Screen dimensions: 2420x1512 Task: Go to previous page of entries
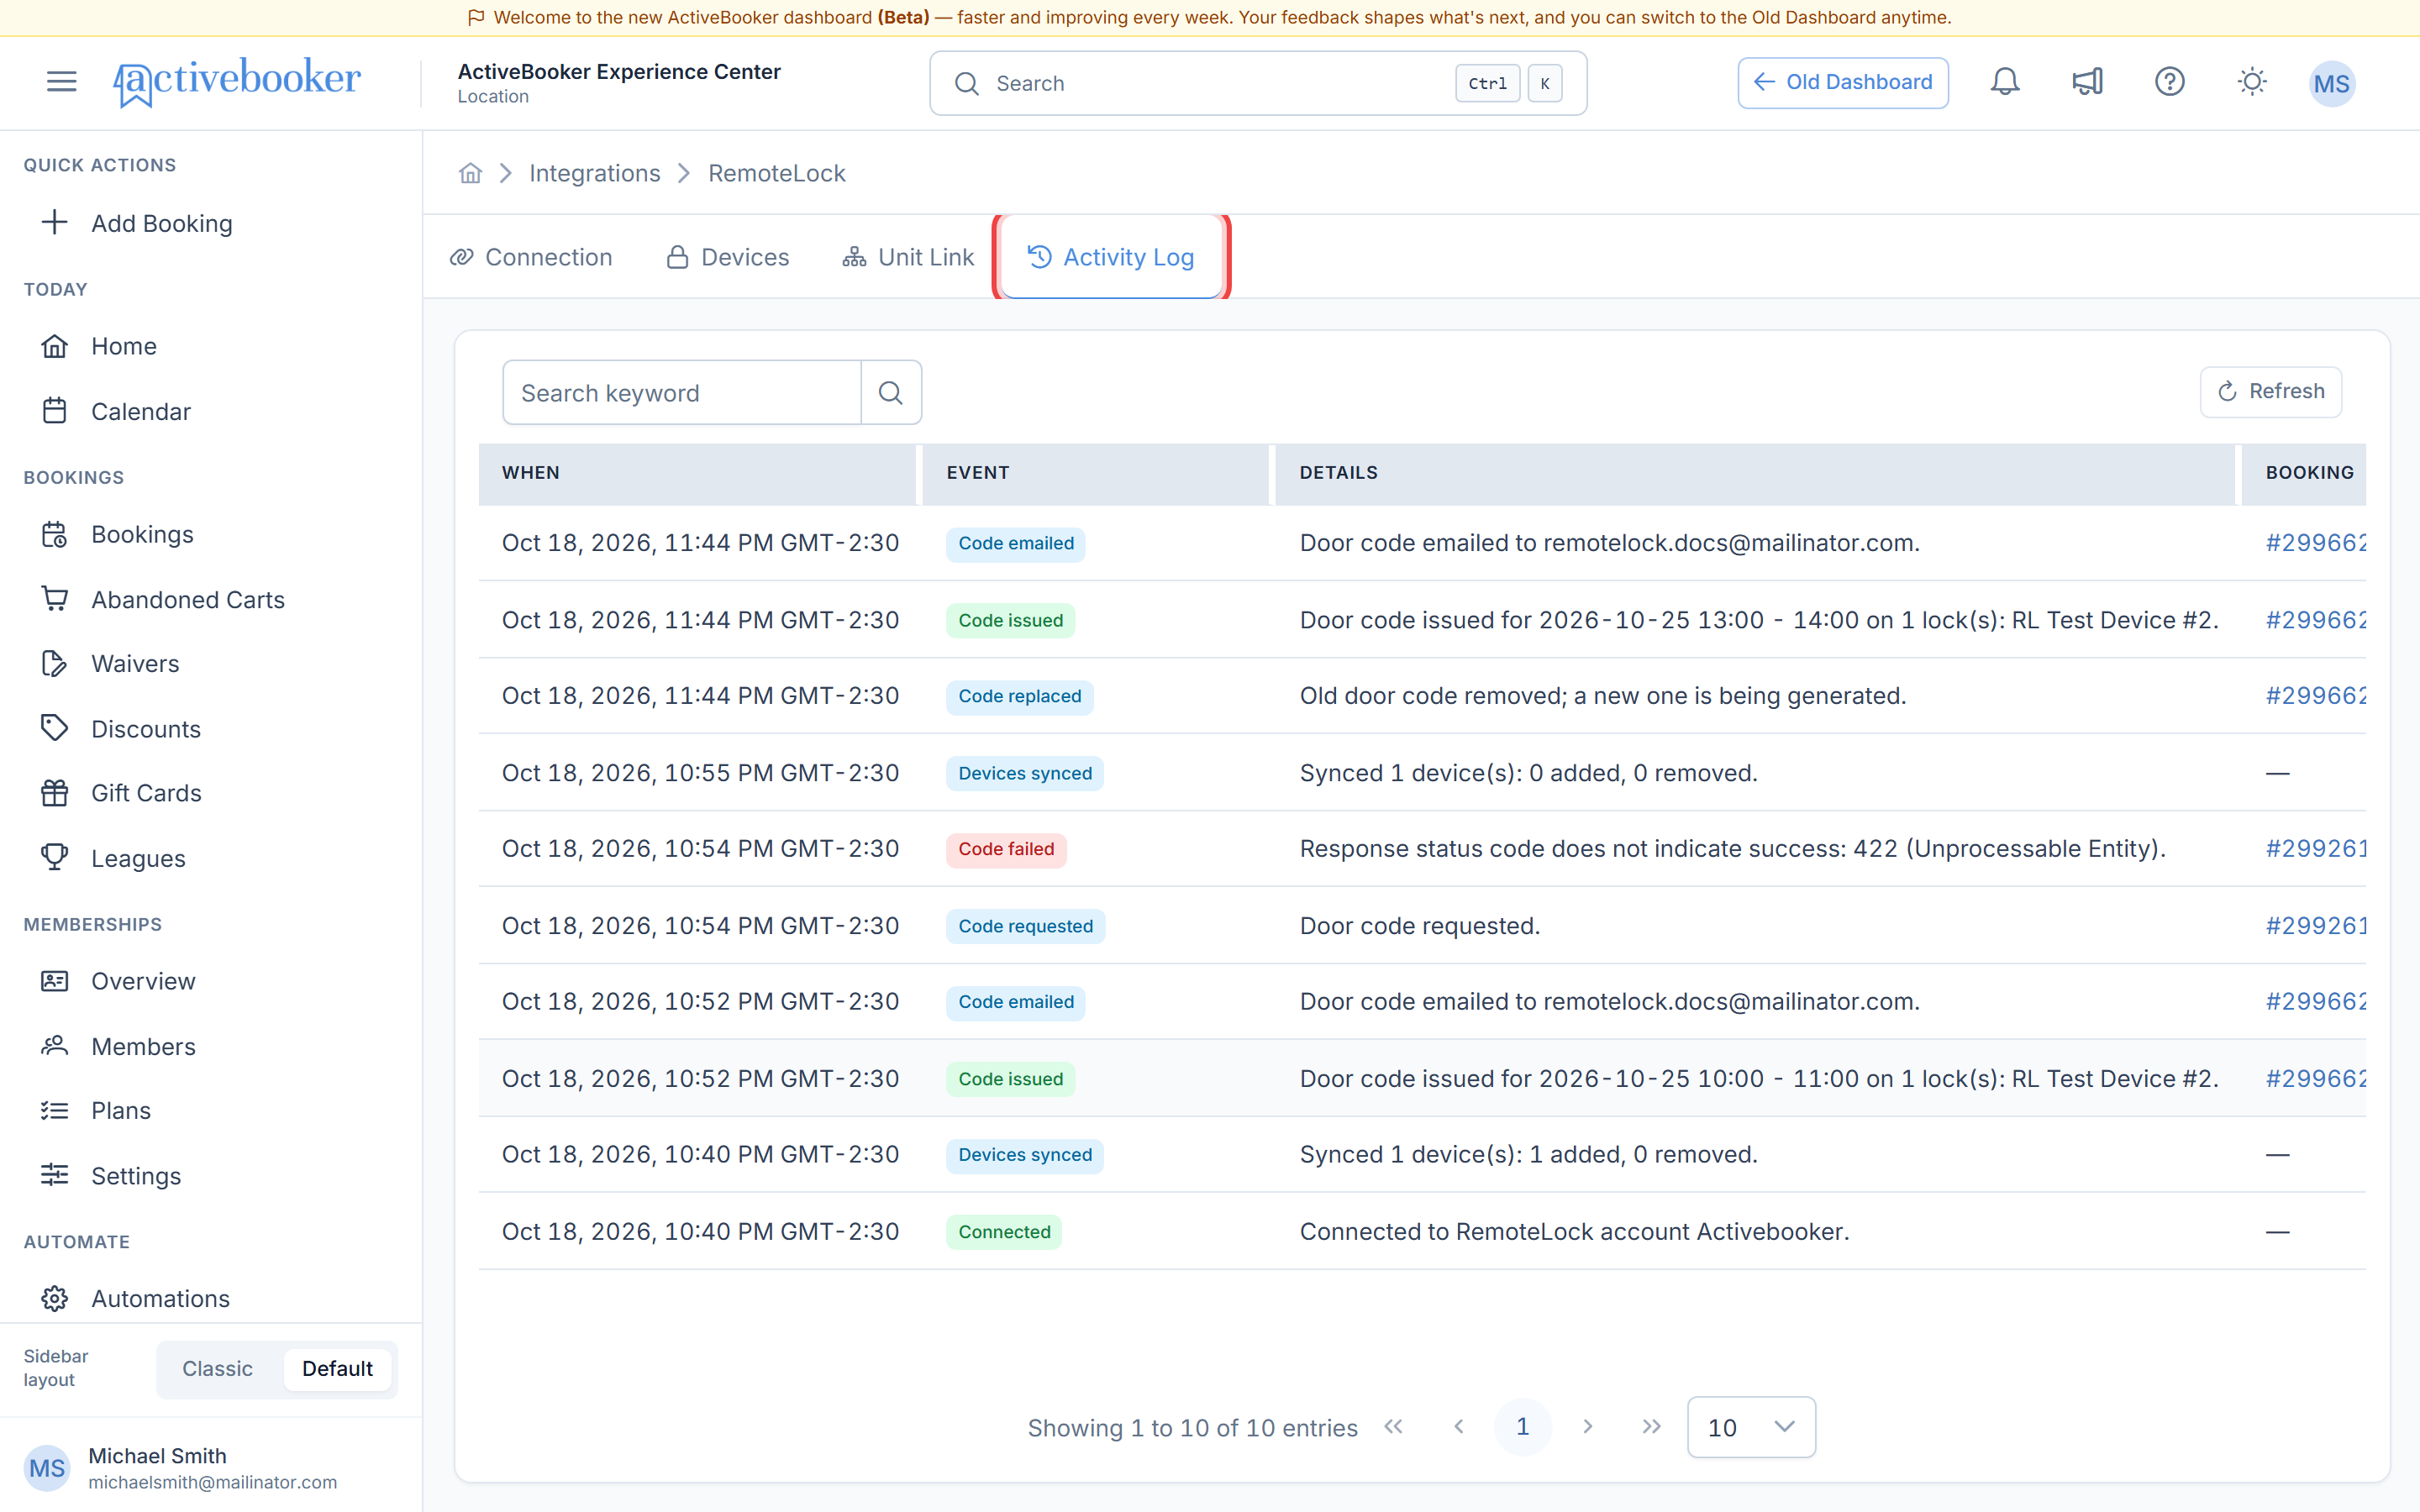1459,1427
